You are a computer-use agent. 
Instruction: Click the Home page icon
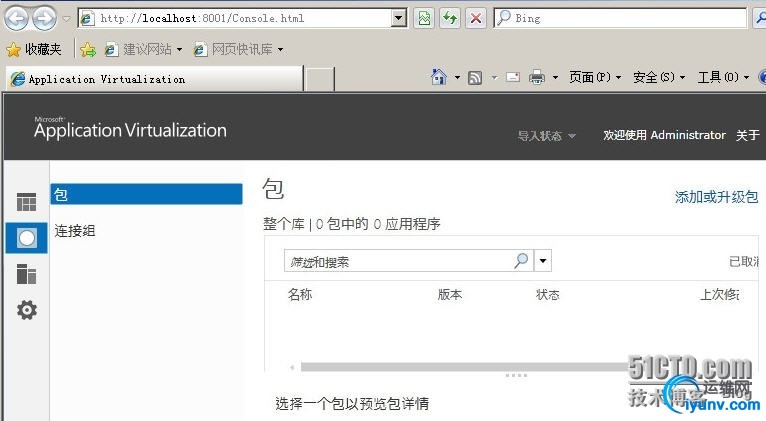(439, 77)
